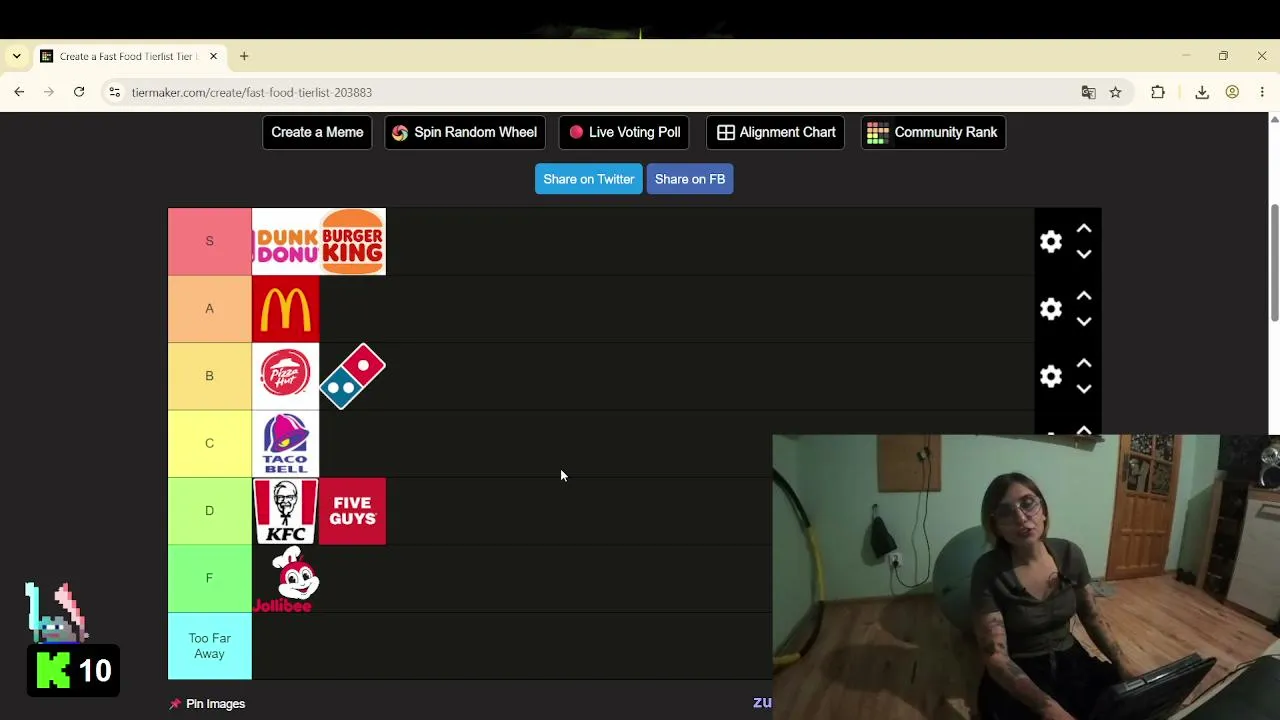Minimize the browser window
Viewport: 1280px width, 720px height.
(x=1186, y=56)
